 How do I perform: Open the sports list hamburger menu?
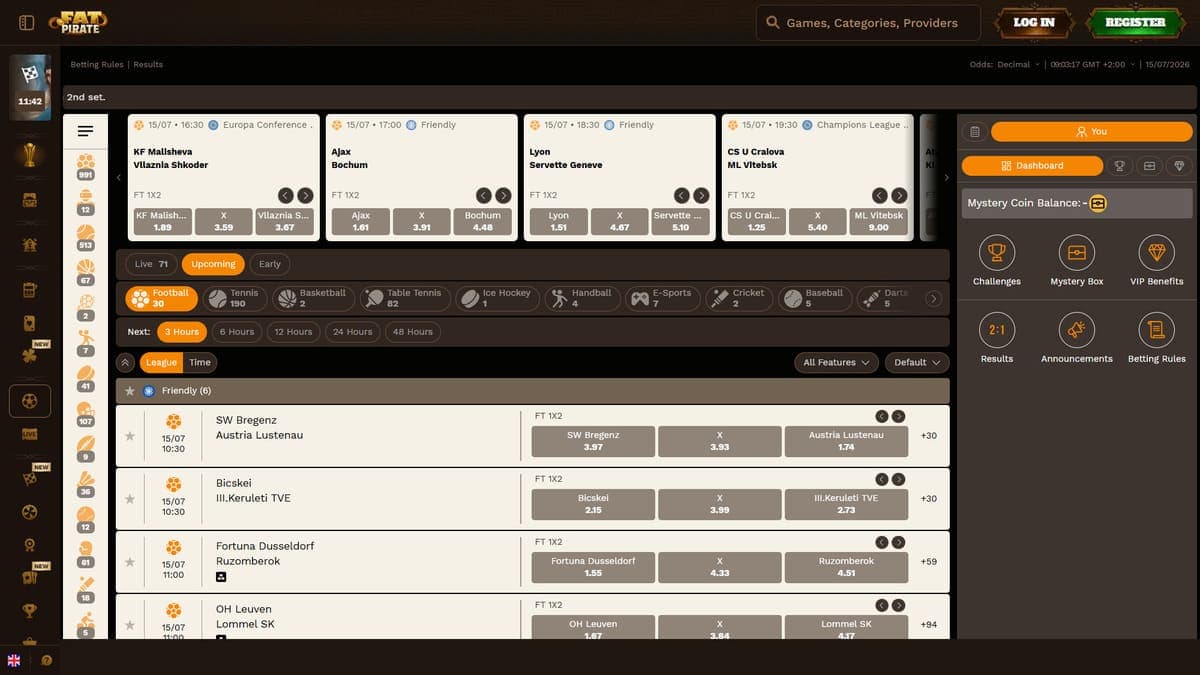click(x=85, y=131)
